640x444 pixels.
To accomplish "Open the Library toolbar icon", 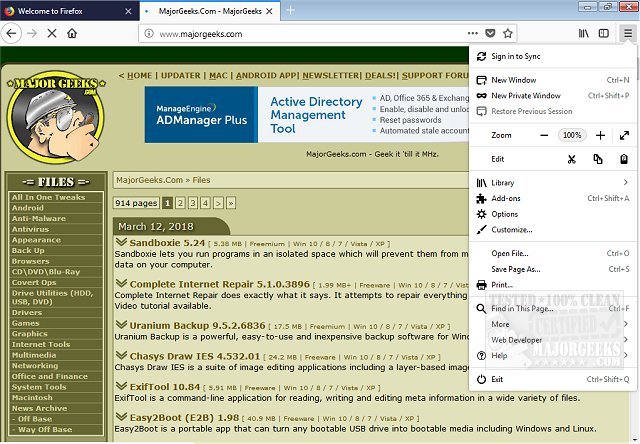I will tap(584, 33).
